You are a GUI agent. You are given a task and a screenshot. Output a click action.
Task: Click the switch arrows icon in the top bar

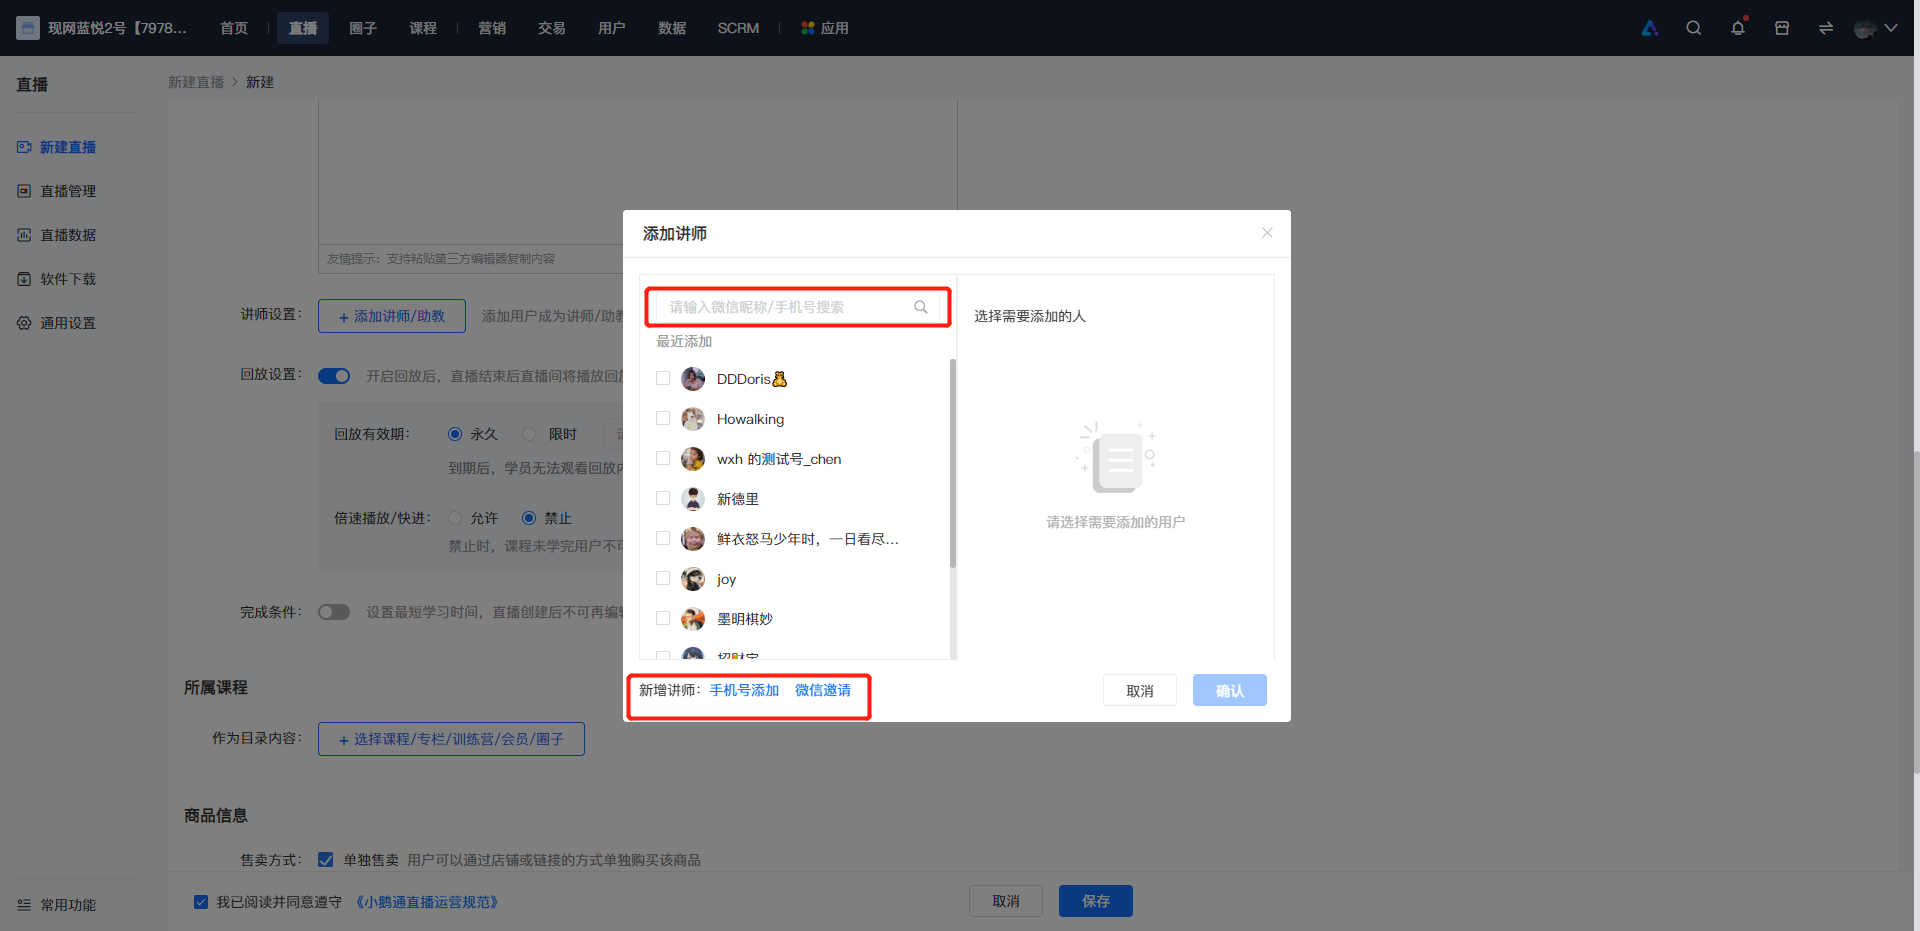coord(1826,28)
